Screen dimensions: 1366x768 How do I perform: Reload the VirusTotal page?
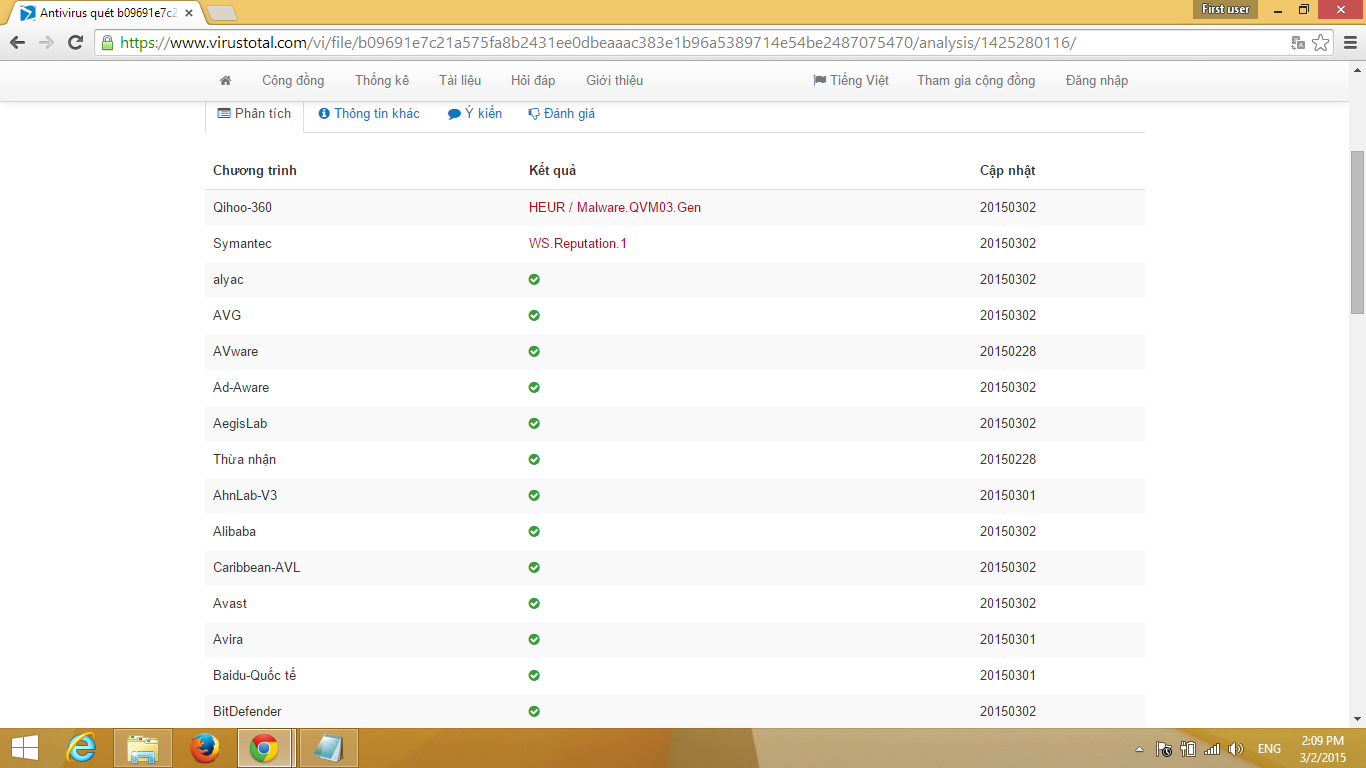click(75, 43)
